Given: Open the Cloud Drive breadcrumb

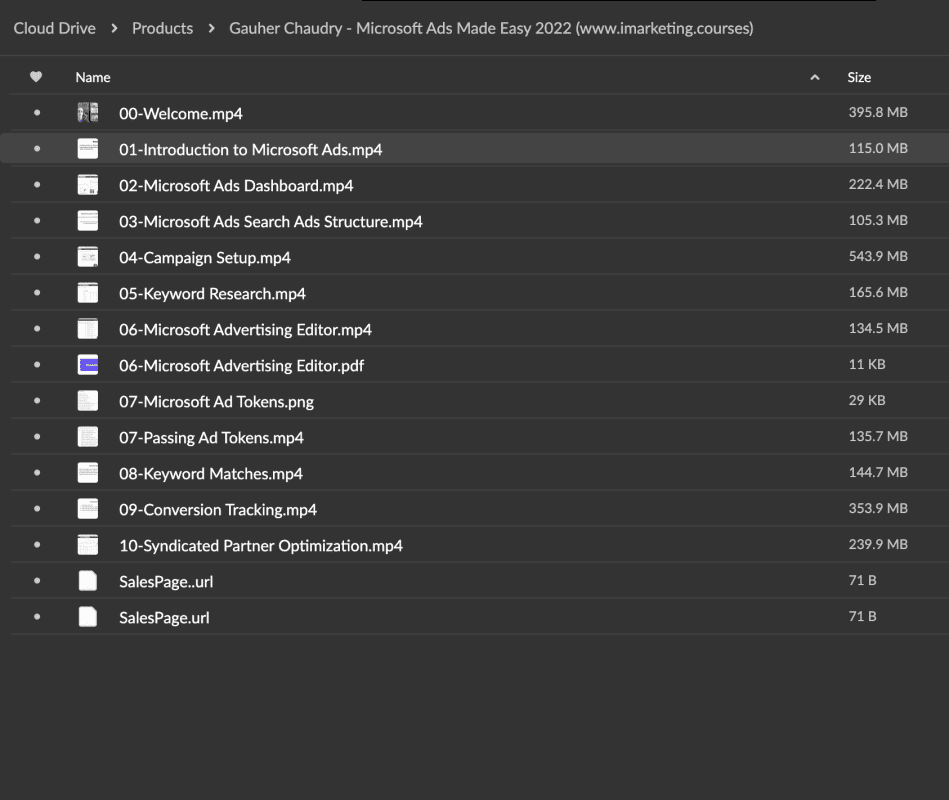Looking at the screenshot, I should (x=54, y=28).
